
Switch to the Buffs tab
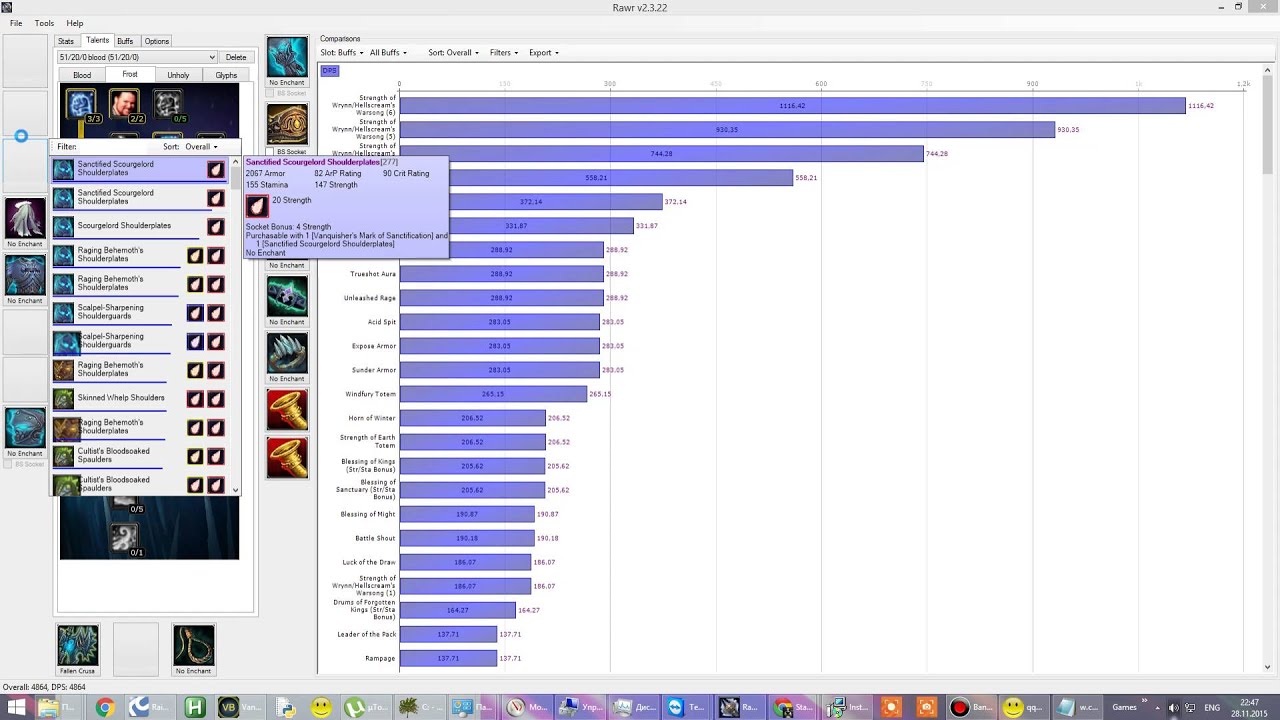[x=125, y=41]
